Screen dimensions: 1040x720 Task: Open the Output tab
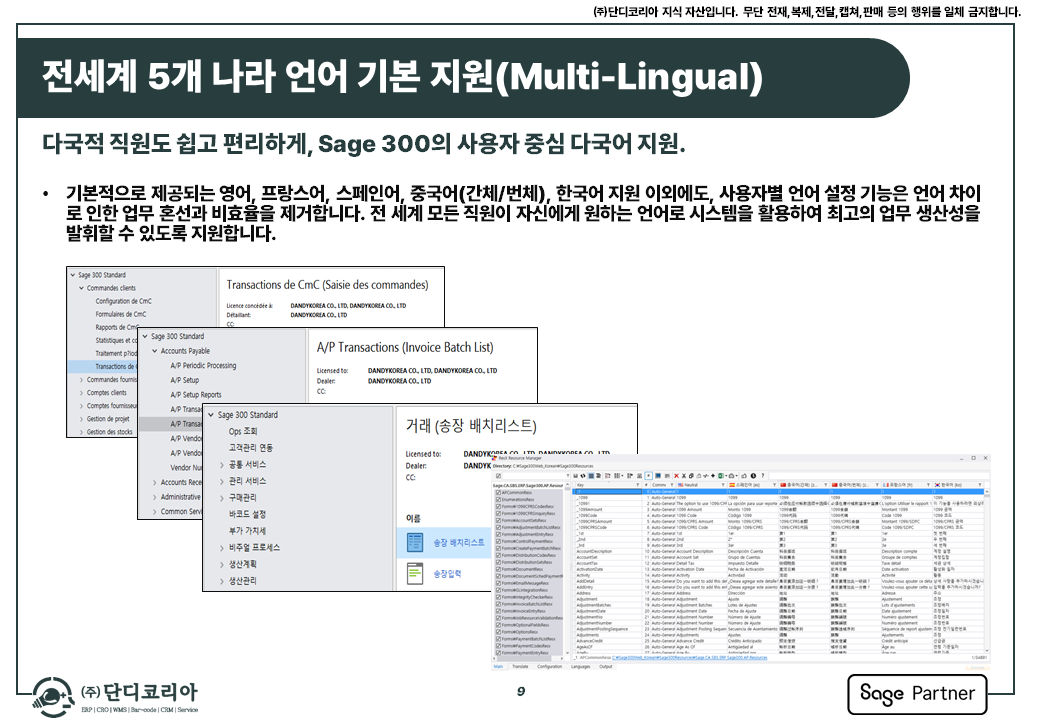tap(606, 666)
